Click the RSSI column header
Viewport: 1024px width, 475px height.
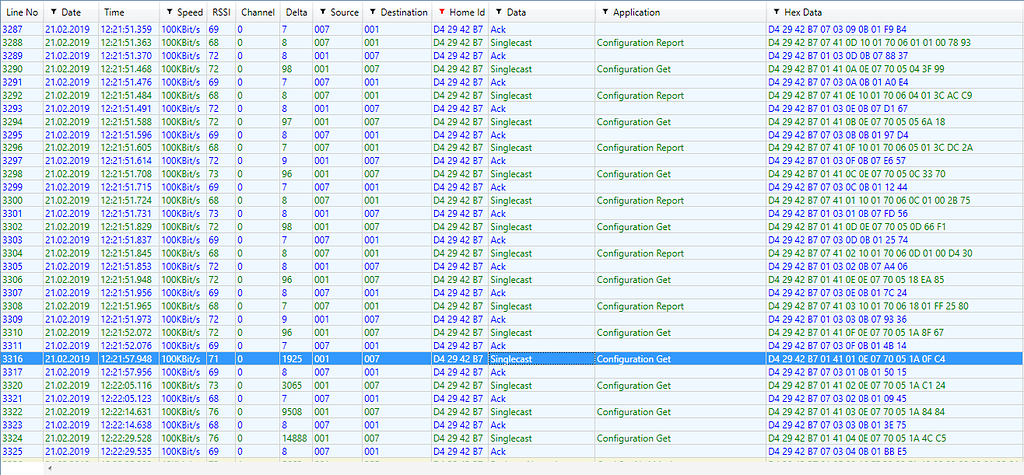221,12
